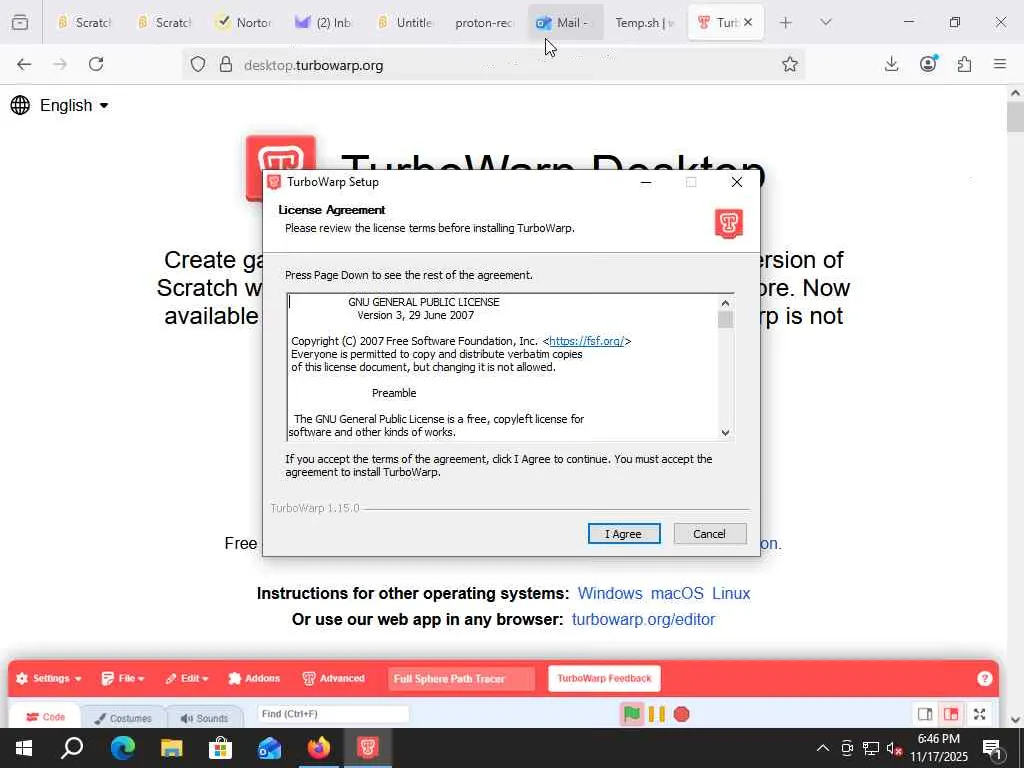1024x768 pixels.
Task: Click the red stop icon
Action: [681, 714]
